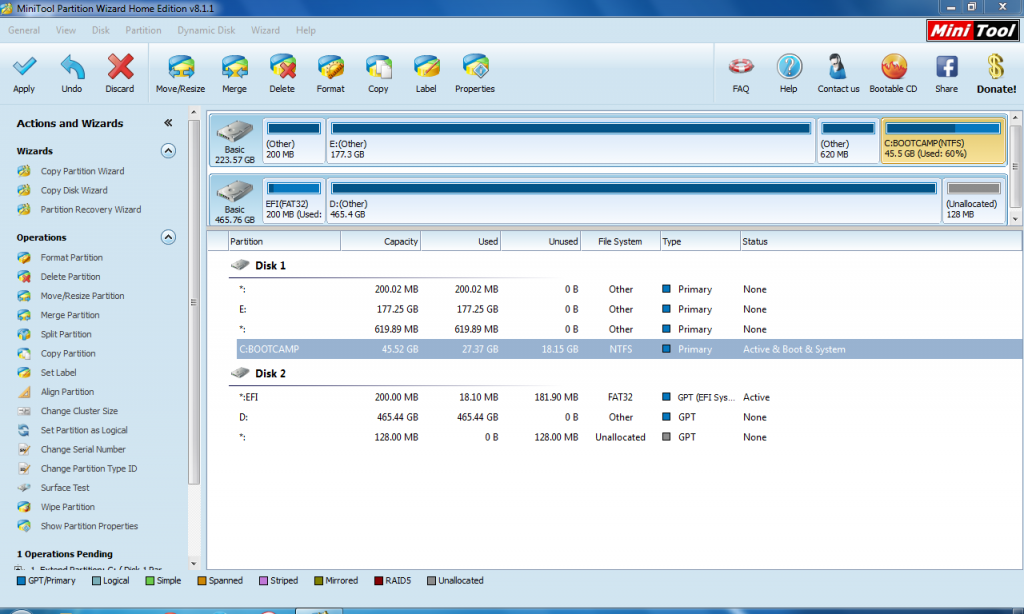Launch Partition Recovery Wizard
The height and width of the screenshot is (614, 1024).
[x=91, y=210]
